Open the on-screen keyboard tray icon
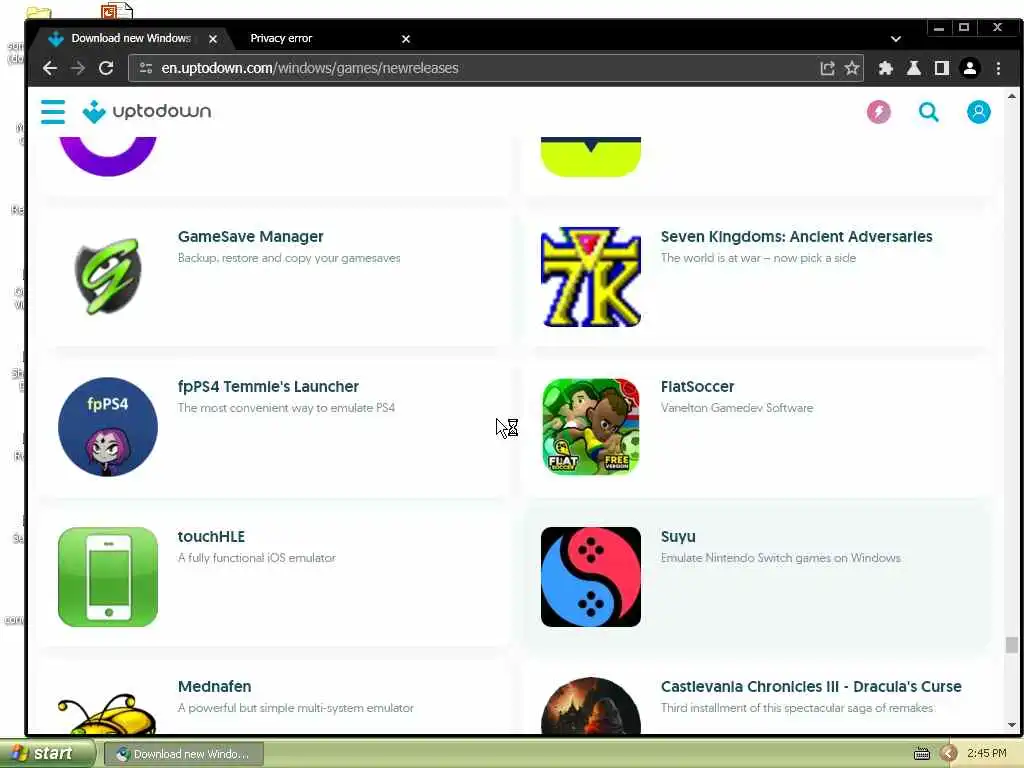This screenshot has height=768, width=1024. (921, 754)
